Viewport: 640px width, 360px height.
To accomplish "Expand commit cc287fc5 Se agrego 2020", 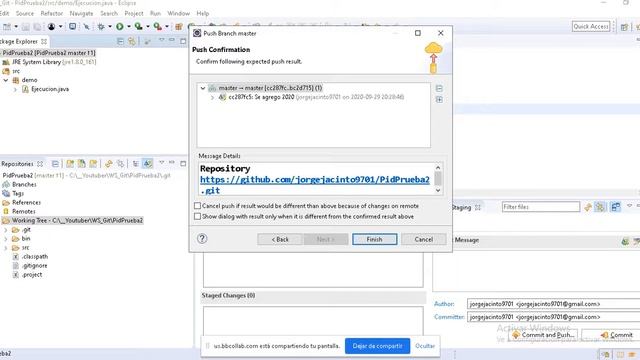I will (212, 97).
